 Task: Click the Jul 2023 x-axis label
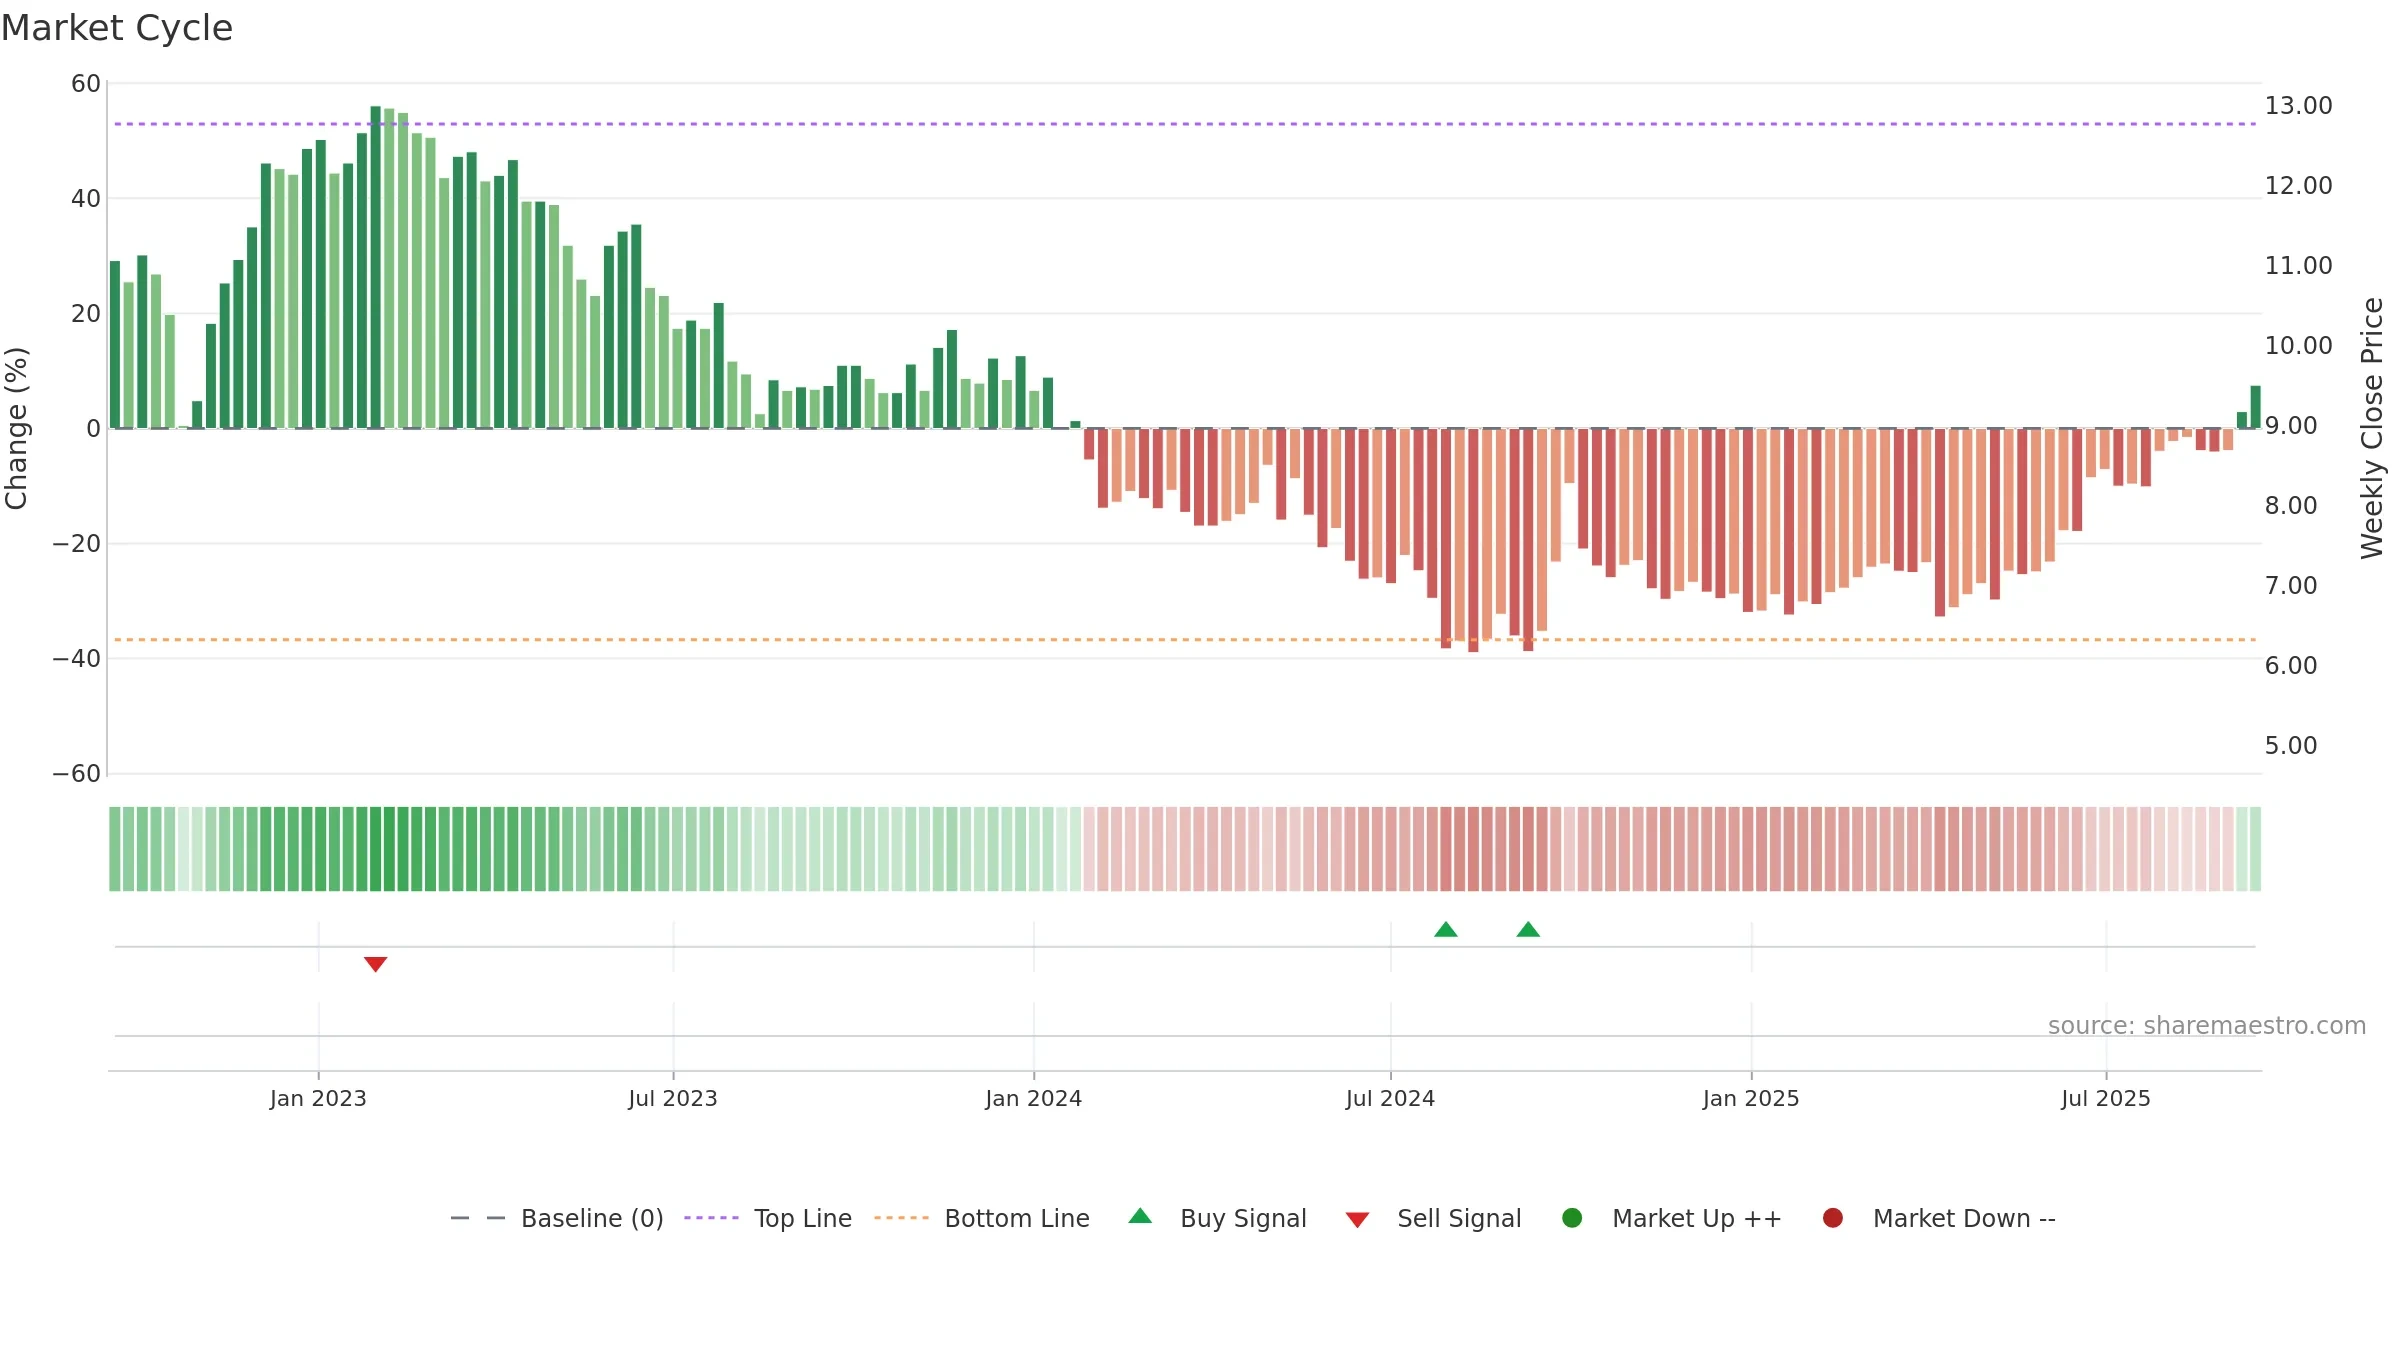coord(673,1098)
